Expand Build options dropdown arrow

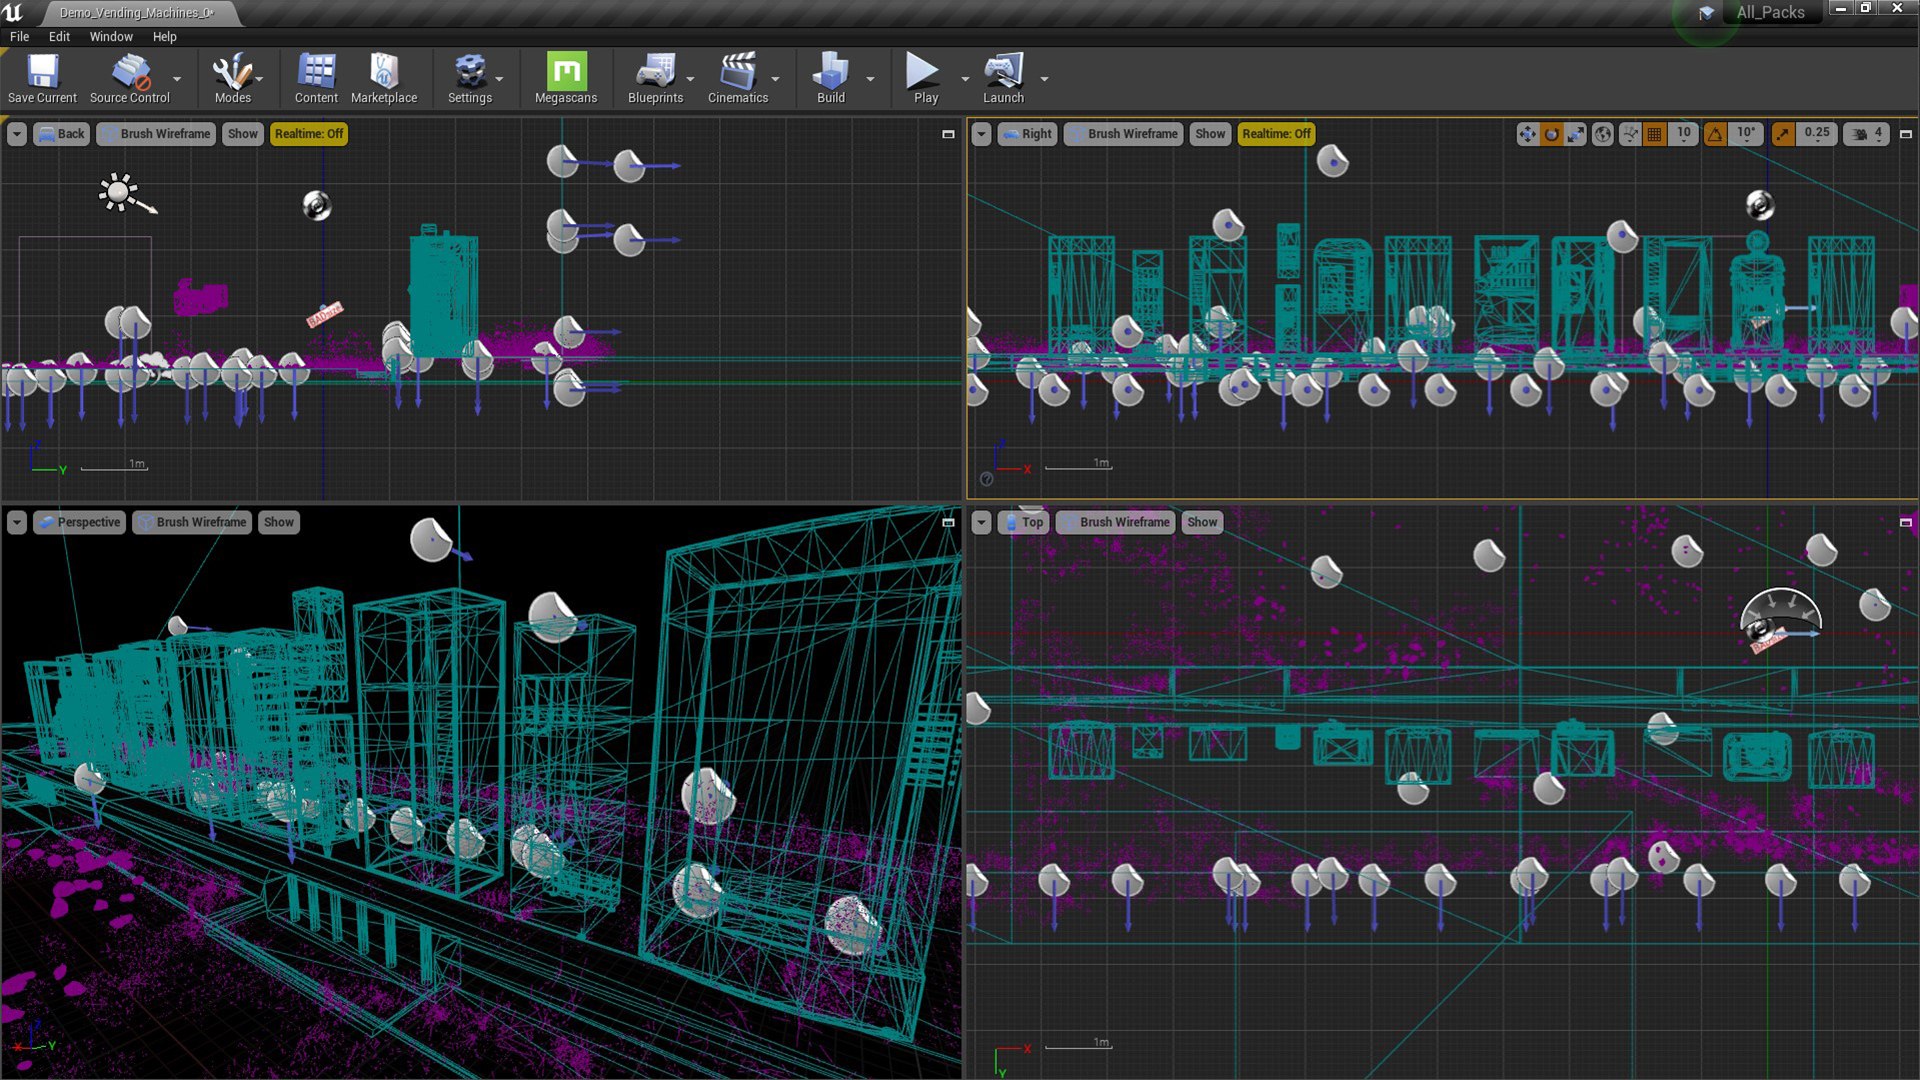(870, 79)
